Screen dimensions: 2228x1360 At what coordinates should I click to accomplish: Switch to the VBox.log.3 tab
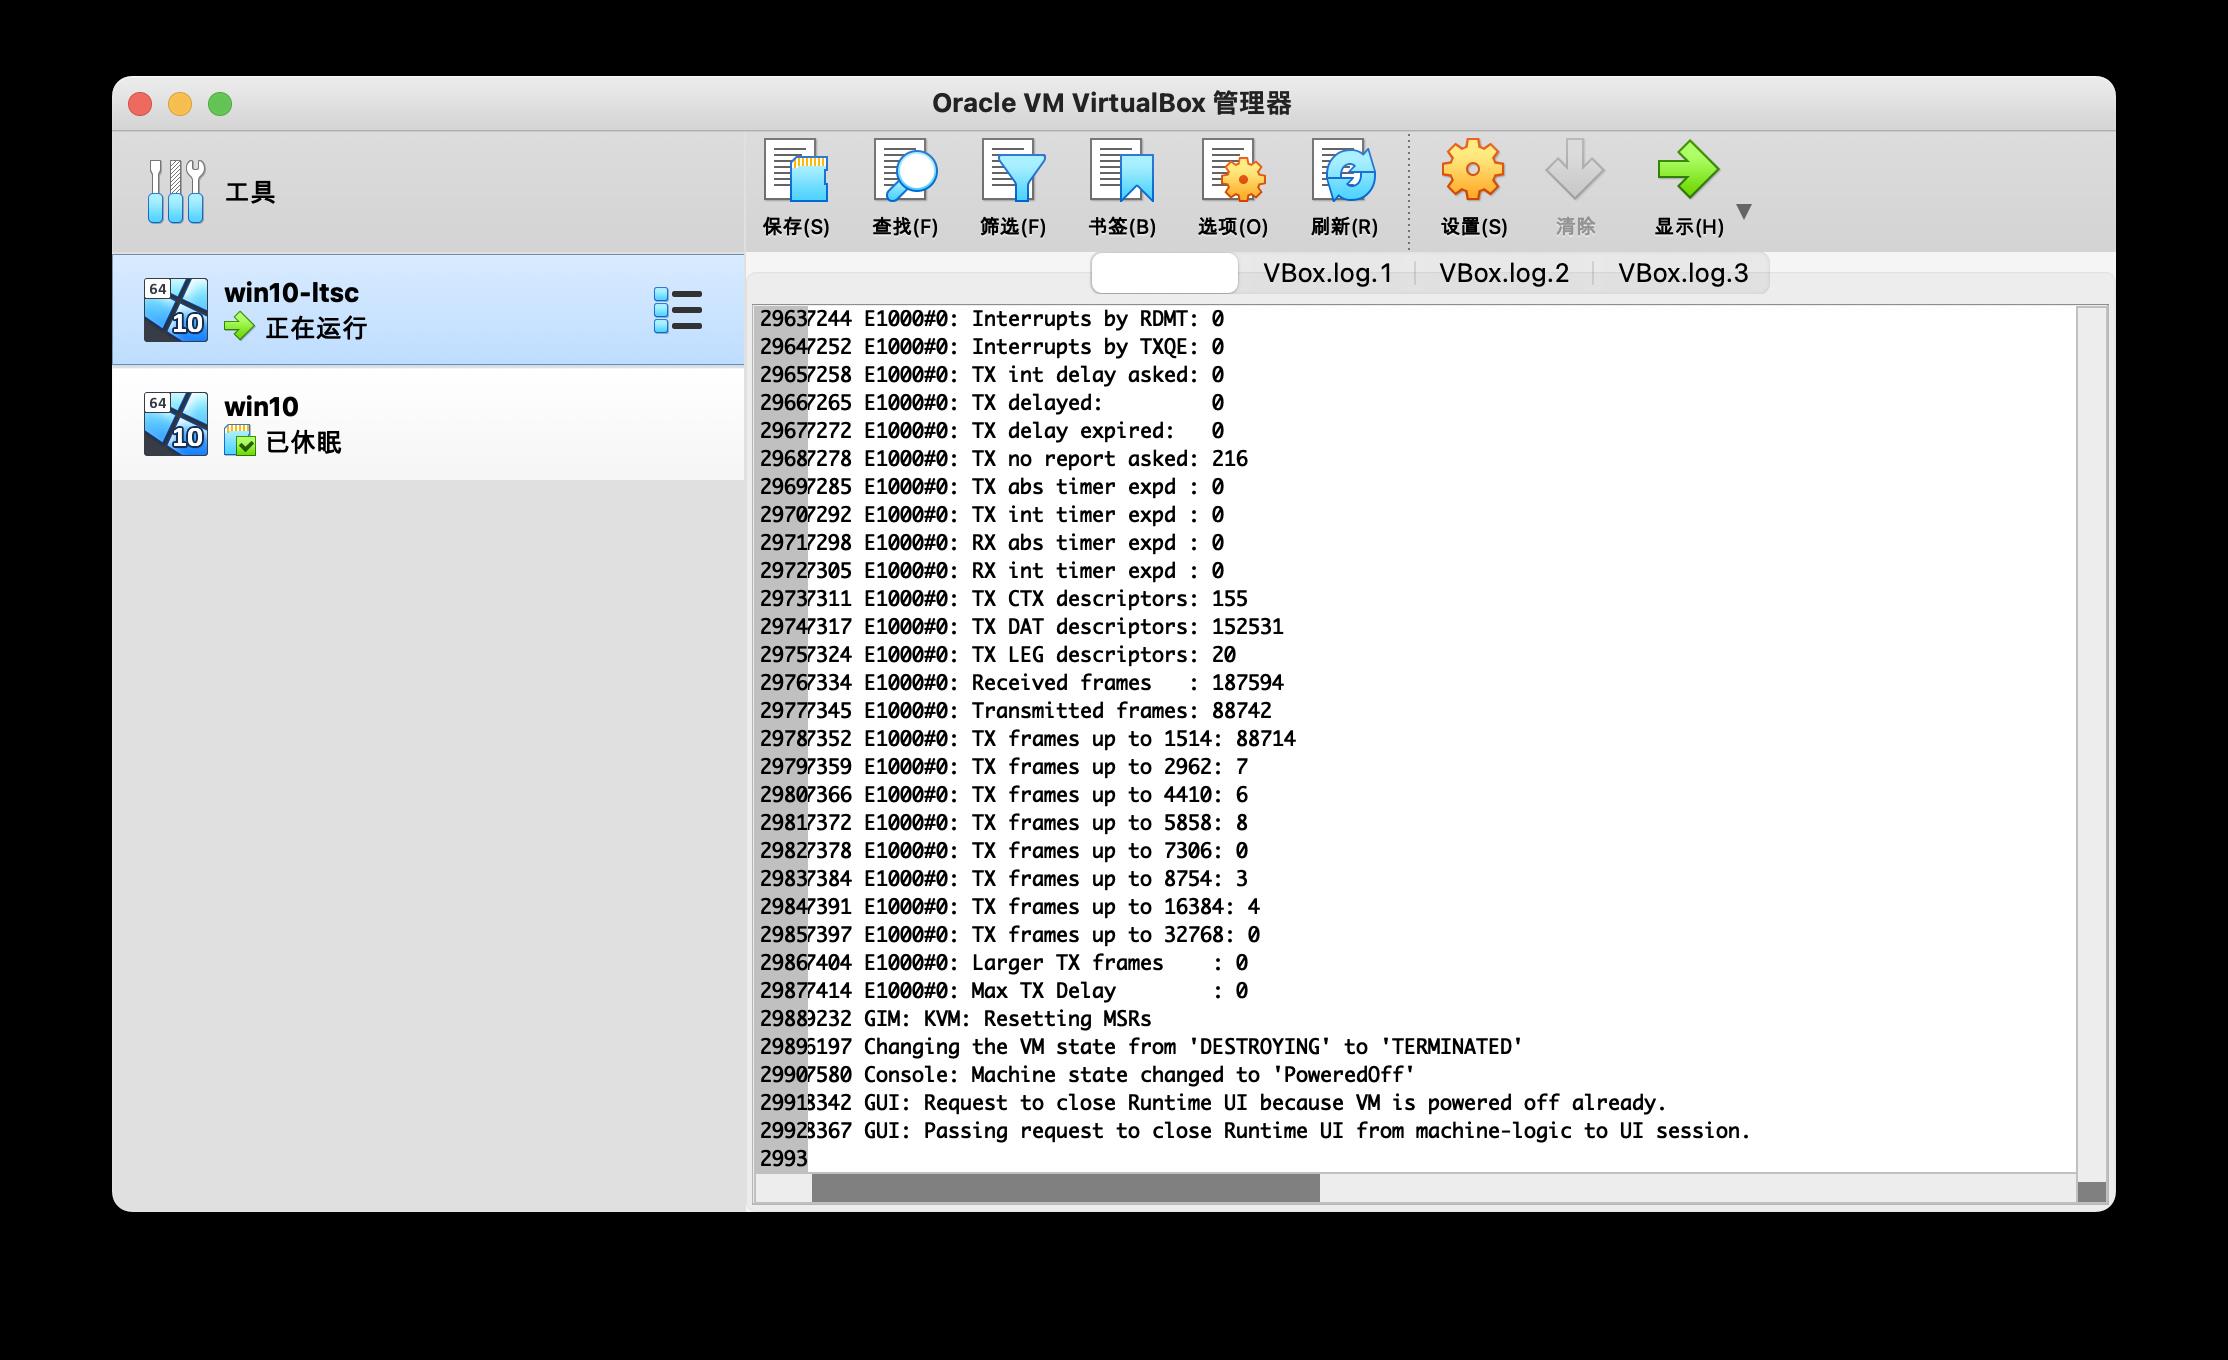pyautogui.click(x=1683, y=273)
